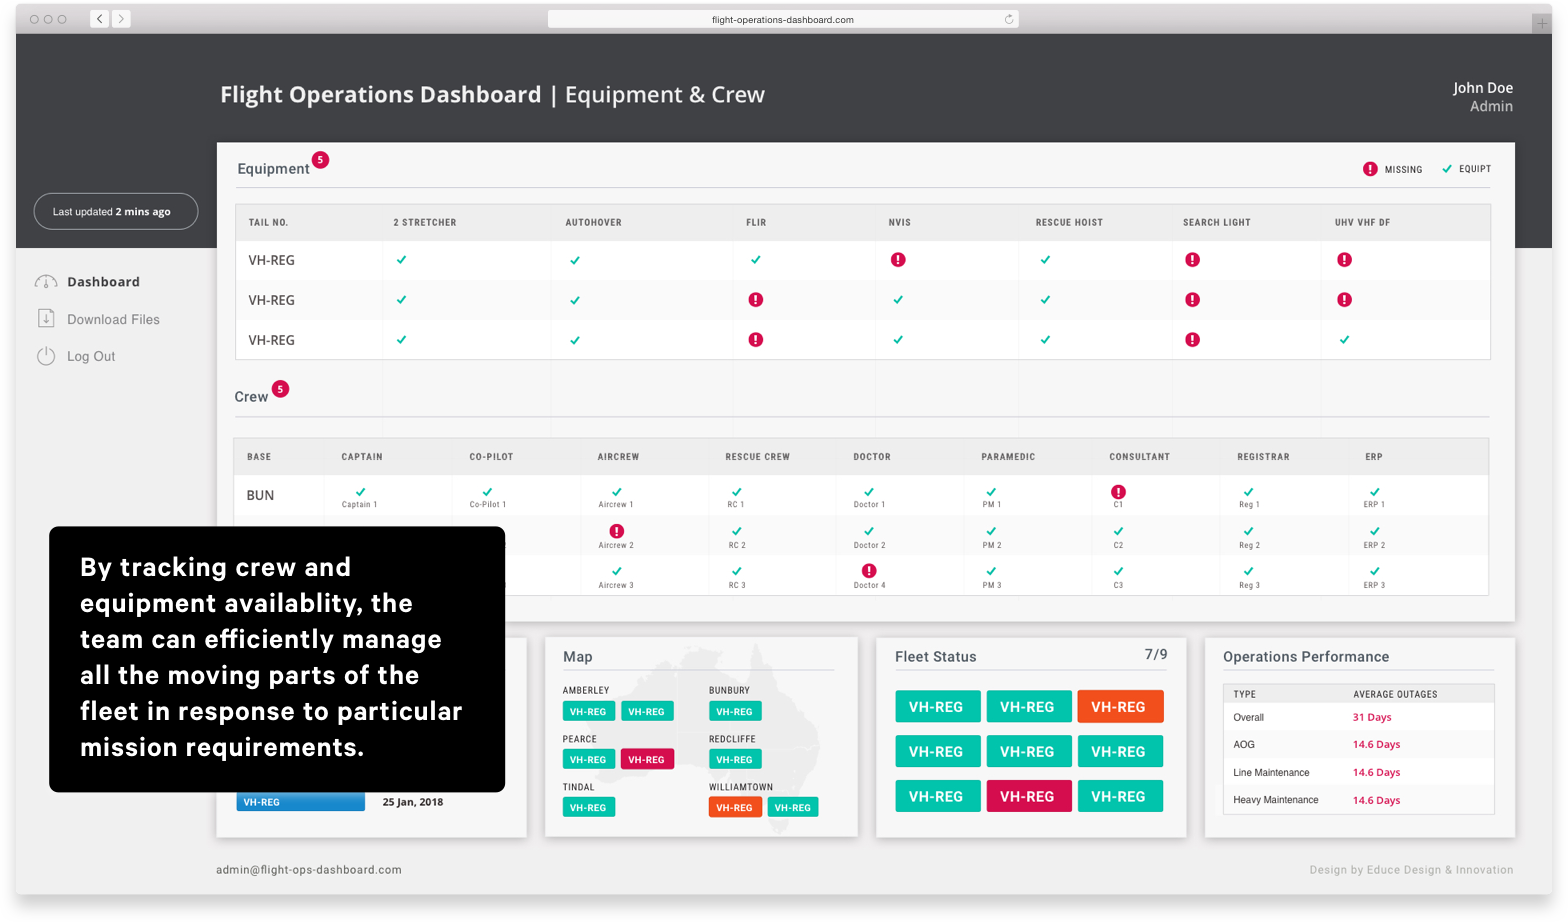Click the Co-Pilot 1 checkmark

[488, 492]
